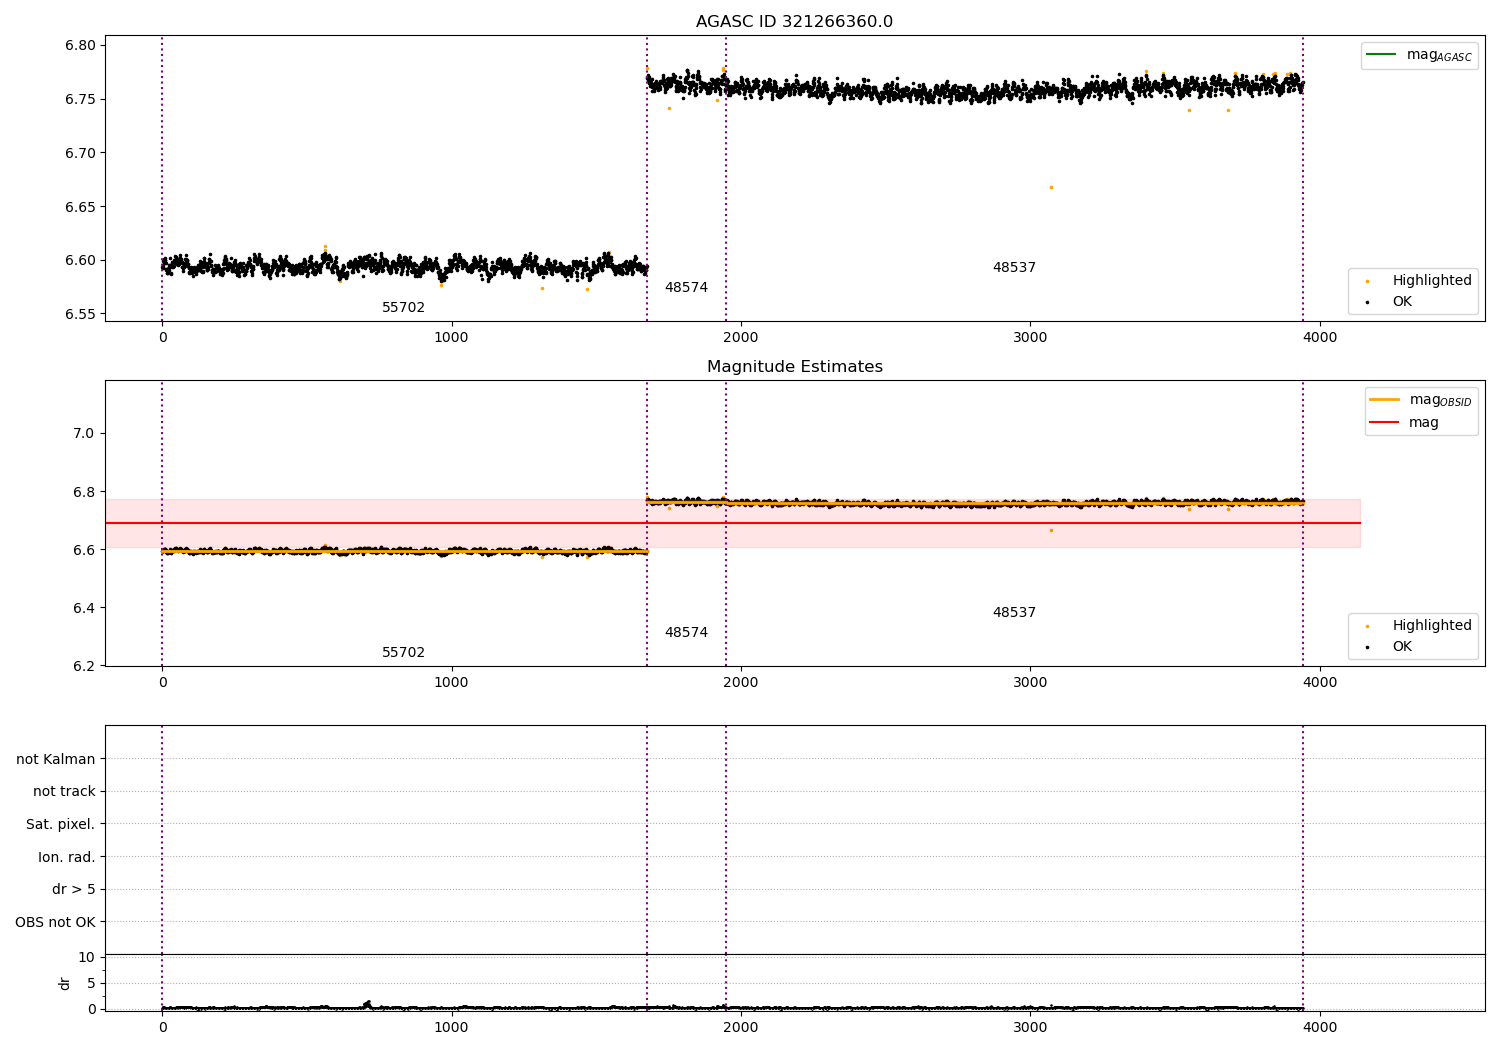1500x1050 pixels.
Task: Click the OBS not OK row label
Action: click(55, 922)
